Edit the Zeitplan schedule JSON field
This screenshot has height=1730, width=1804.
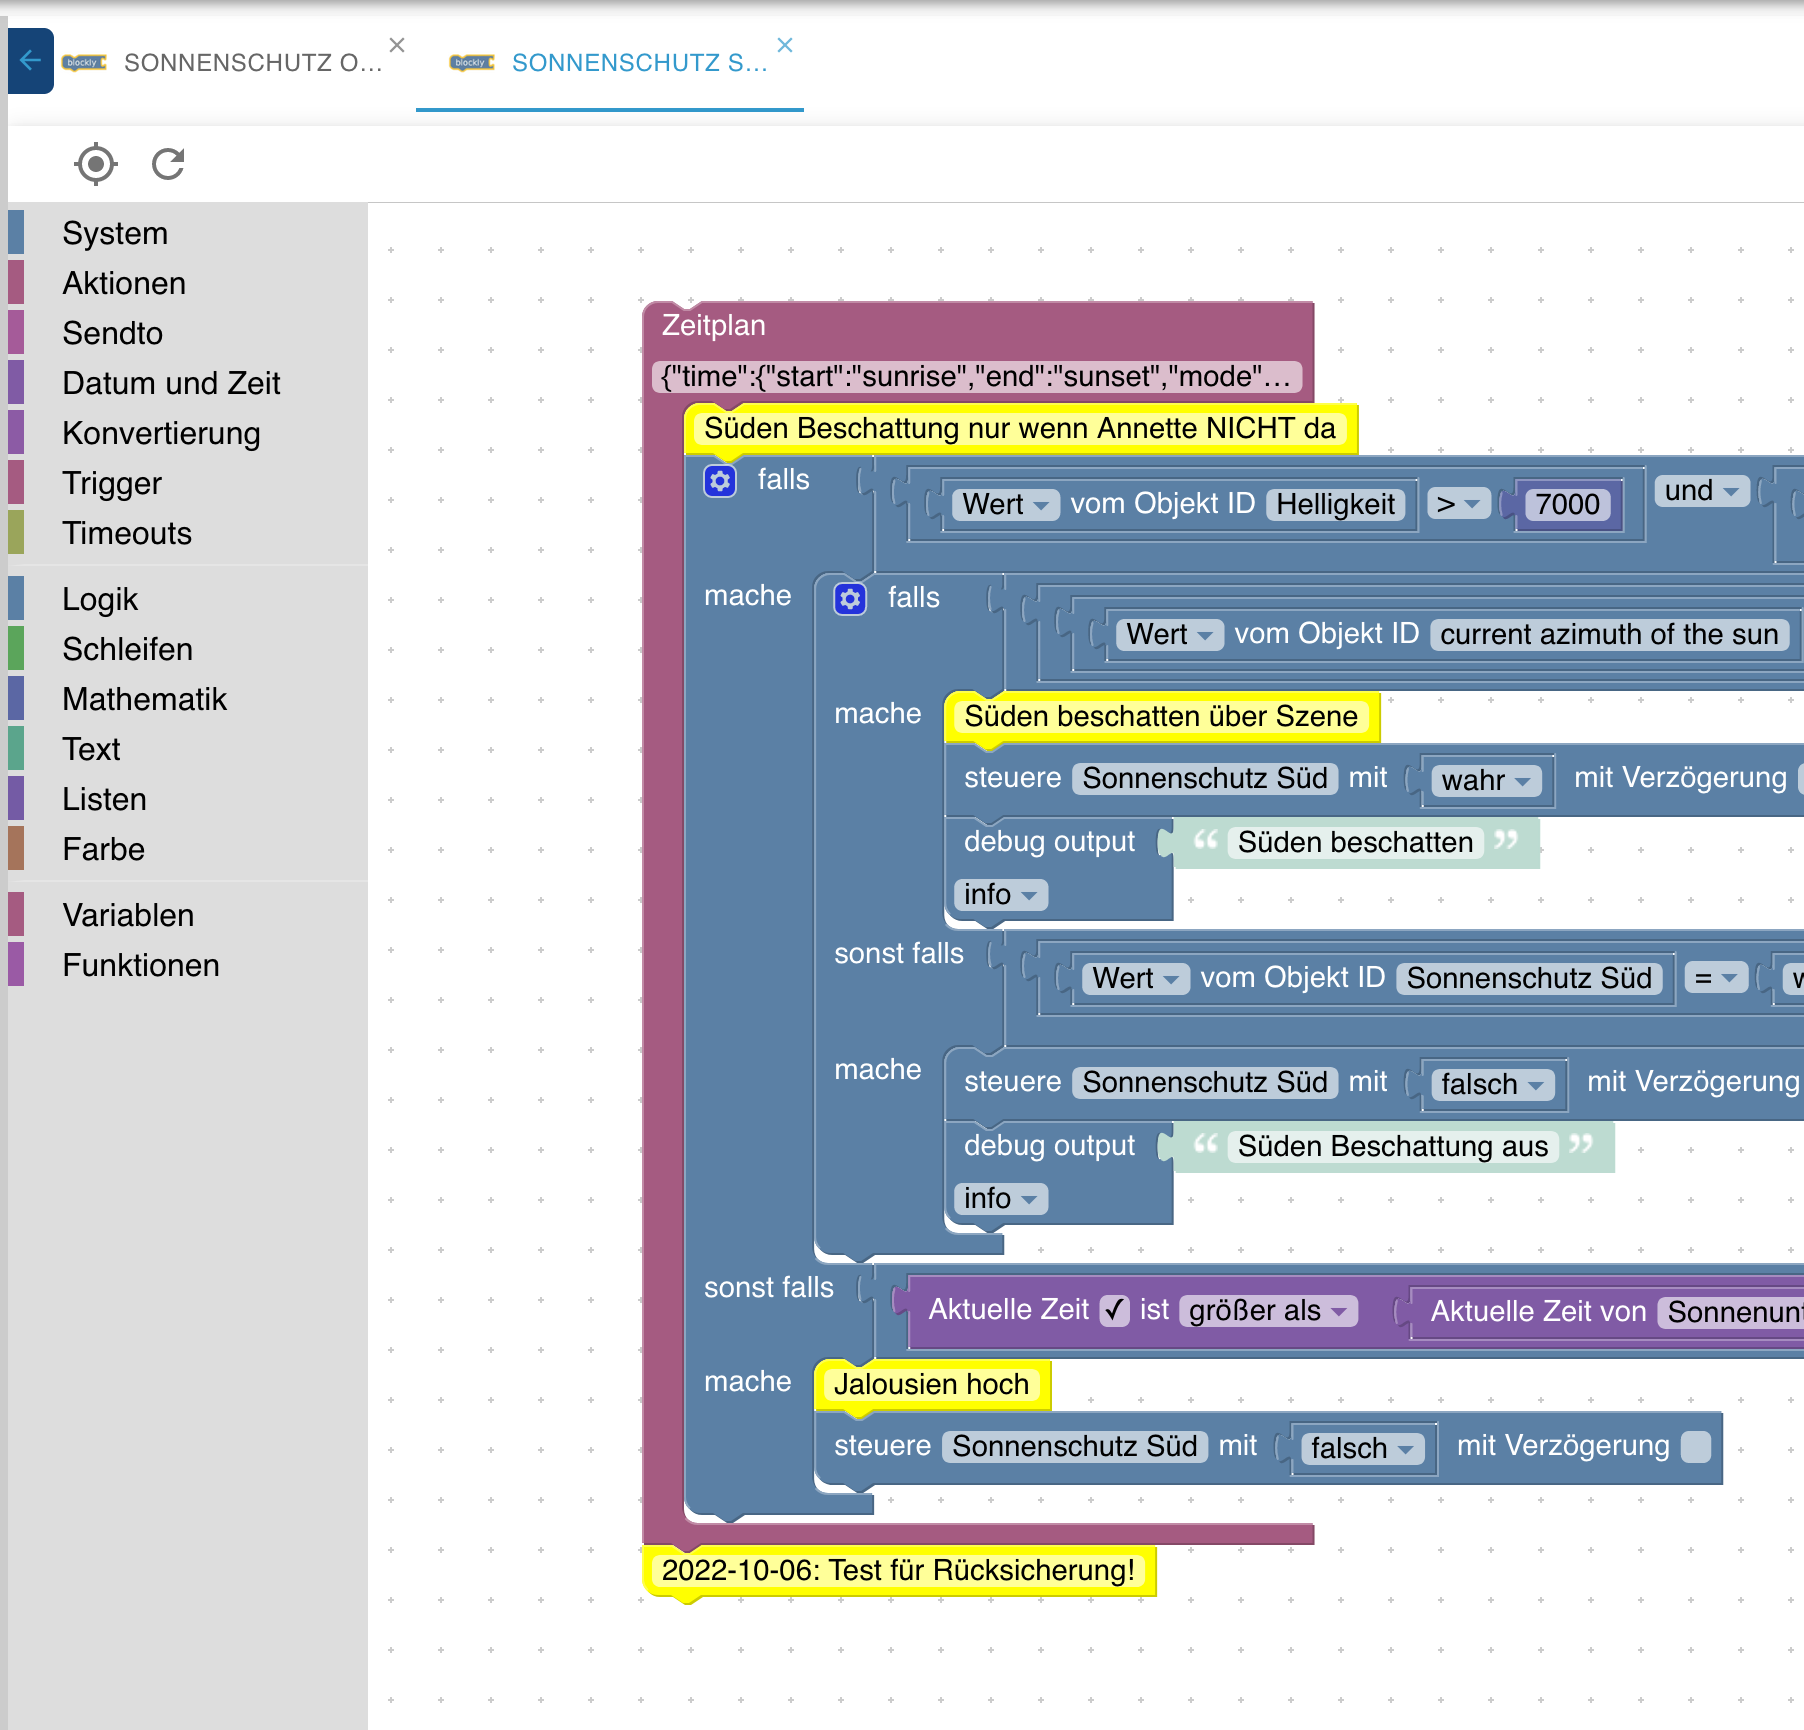(977, 377)
